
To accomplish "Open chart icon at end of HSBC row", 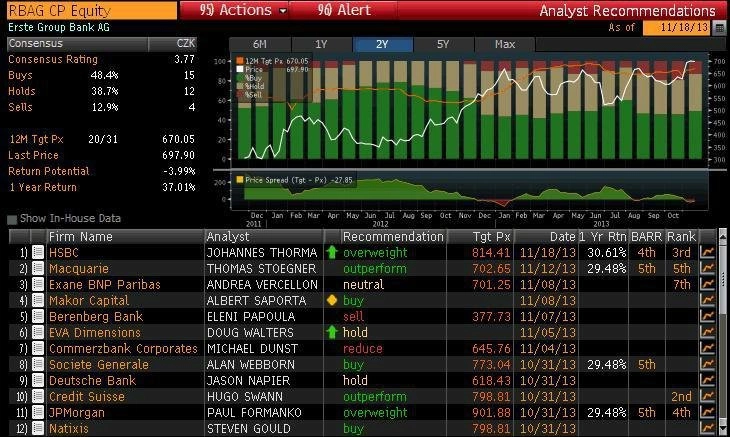I will (x=707, y=252).
